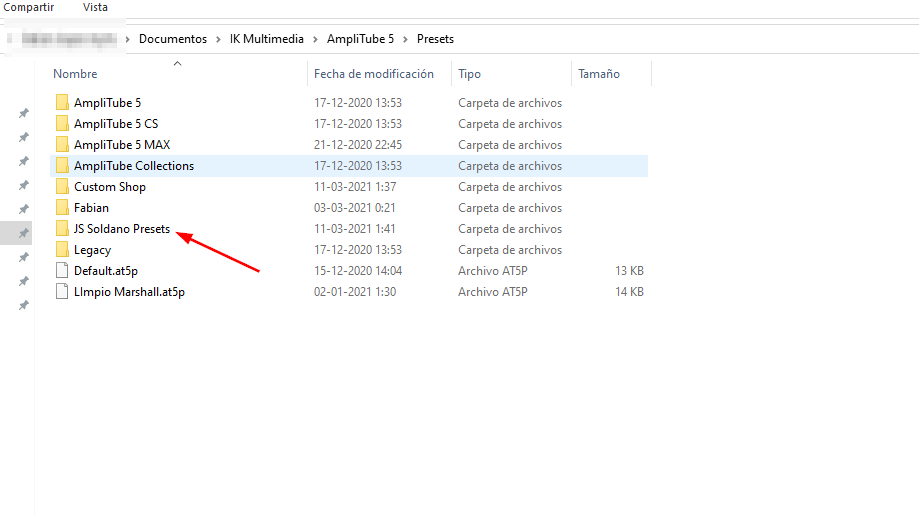Click the JS Soldano Presets folder name
The height and width of the screenshot is (515, 919).
click(x=122, y=229)
